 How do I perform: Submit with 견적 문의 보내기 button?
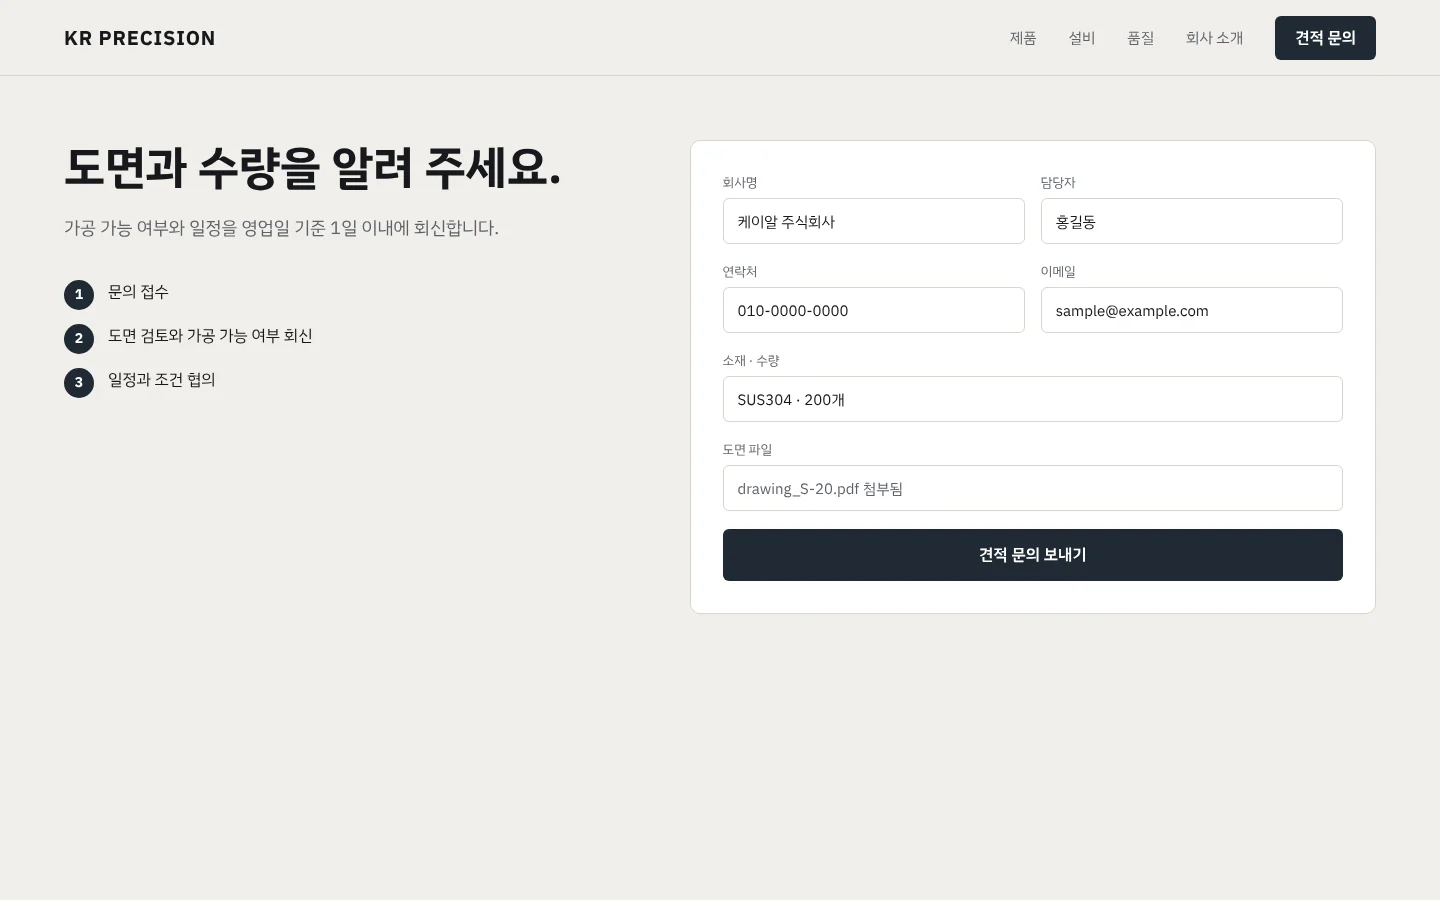pyautogui.click(x=1033, y=555)
